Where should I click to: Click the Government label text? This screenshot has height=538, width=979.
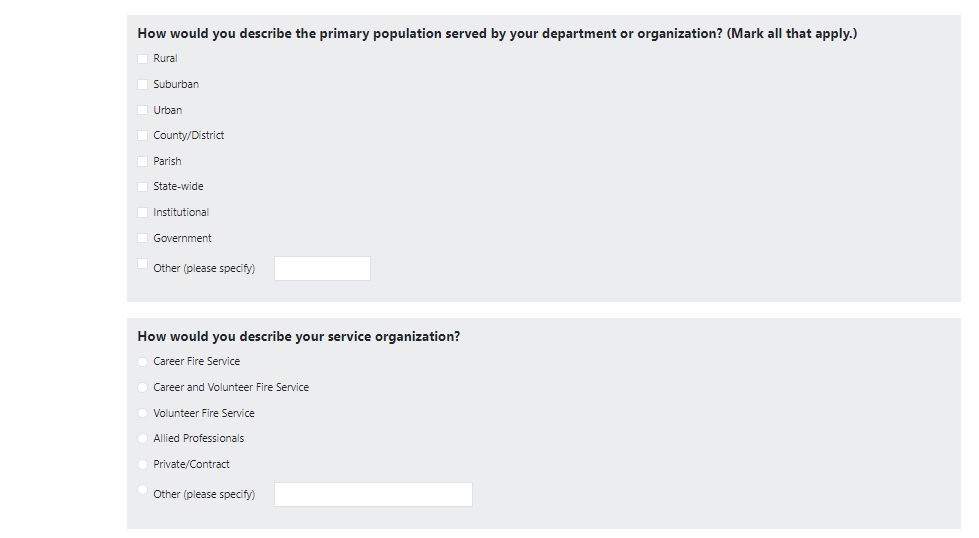[x=182, y=238]
